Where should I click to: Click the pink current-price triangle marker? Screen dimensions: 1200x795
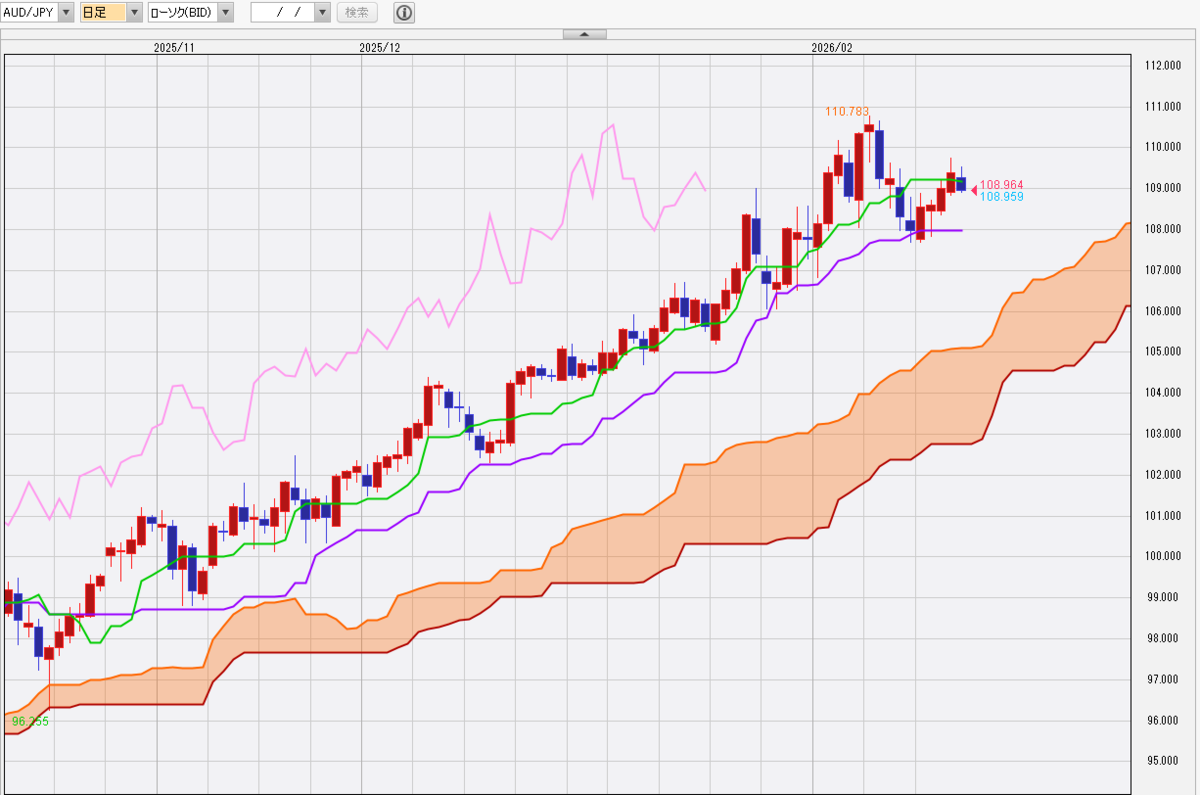click(974, 190)
